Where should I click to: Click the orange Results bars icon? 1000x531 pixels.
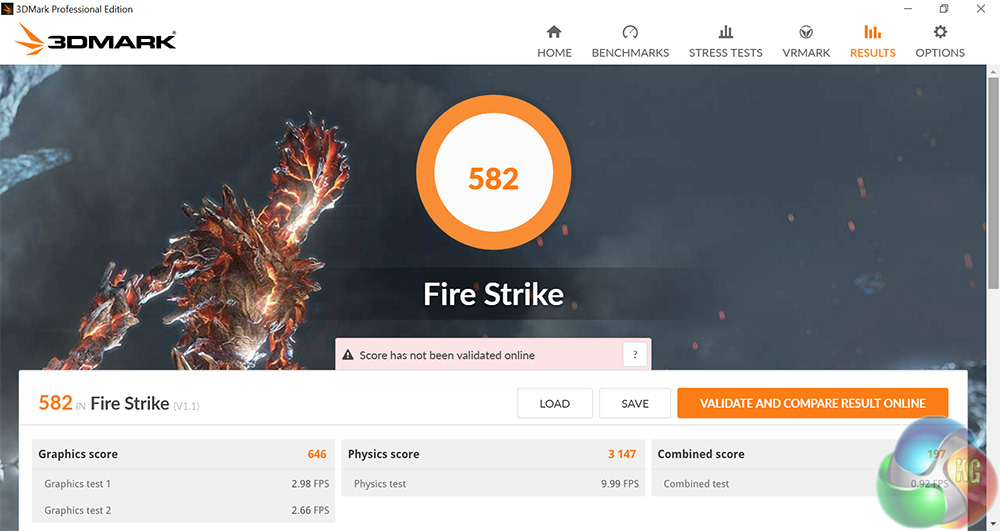(x=872, y=32)
